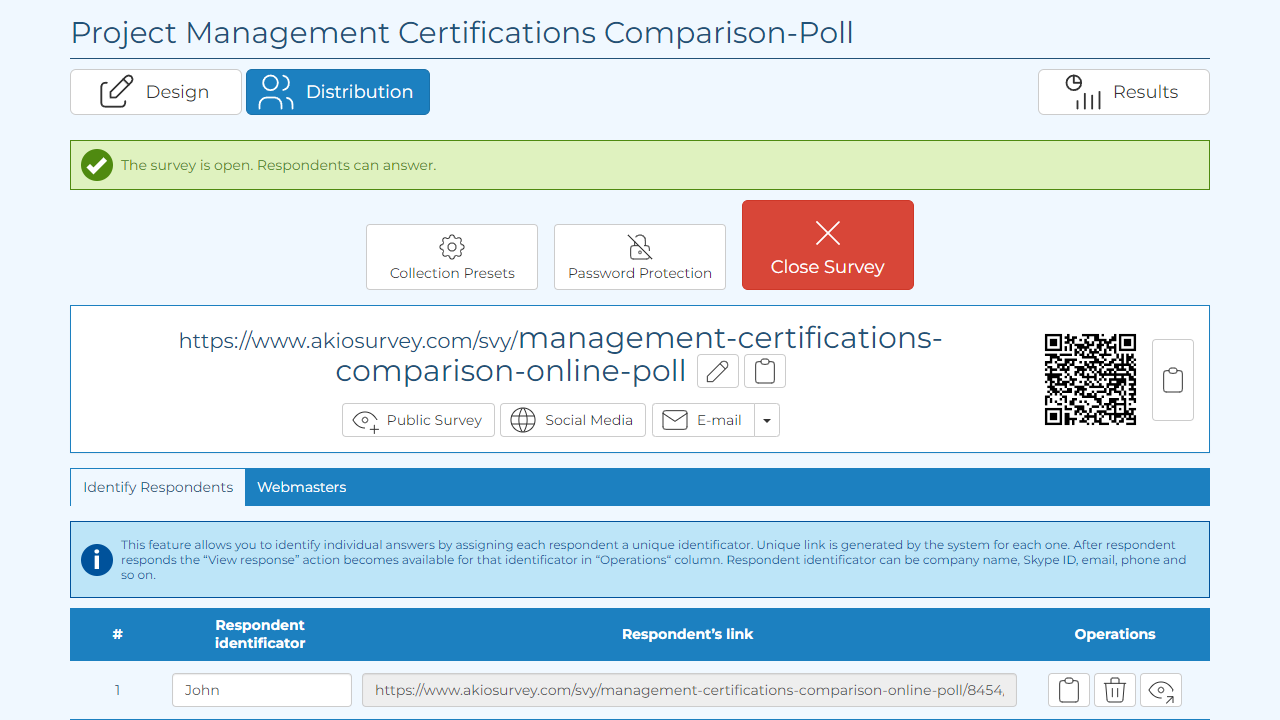Image resolution: width=1280 pixels, height=720 pixels.
Task: Send the survey by E-mail
Action: [703, 420]
